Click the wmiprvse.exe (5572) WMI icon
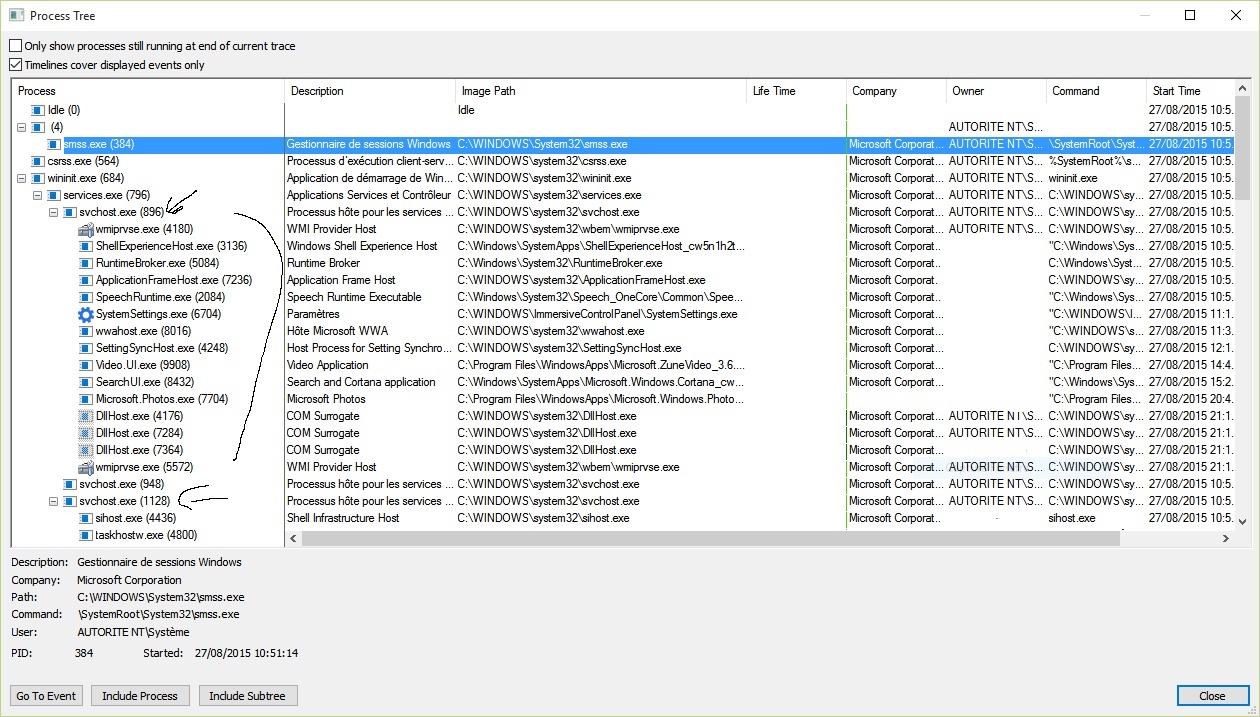 pyautogui.click(x=86, y=467)
